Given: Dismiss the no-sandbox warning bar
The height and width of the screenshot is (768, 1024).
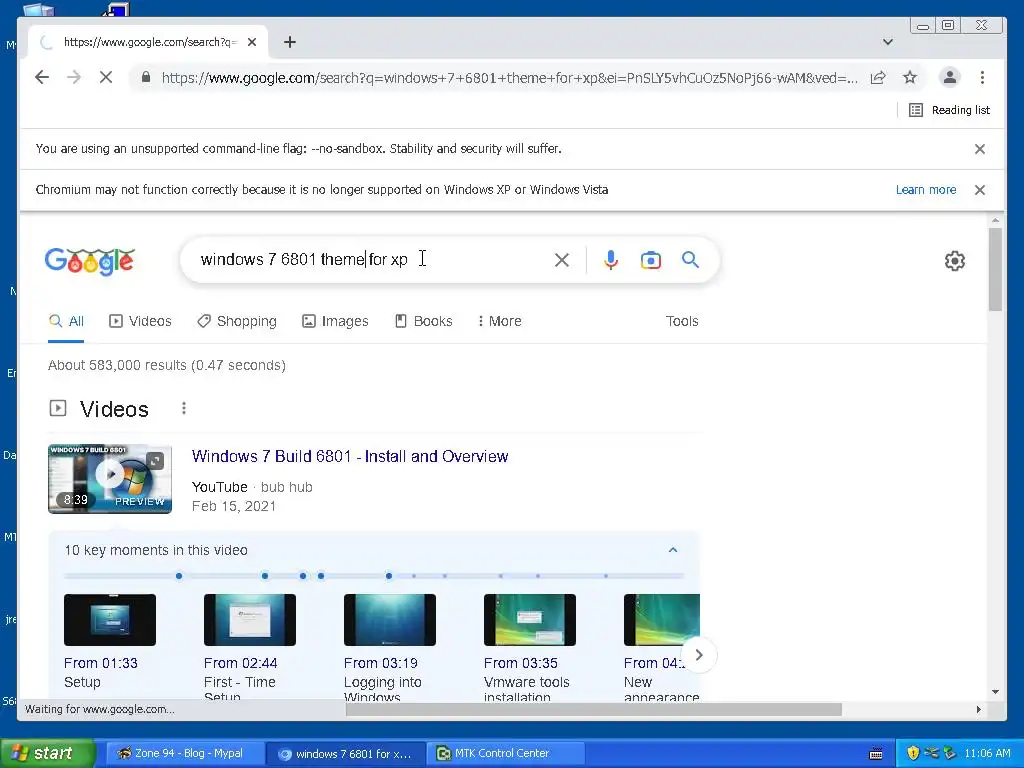Looking at the screenshot, I should point(980,149).
